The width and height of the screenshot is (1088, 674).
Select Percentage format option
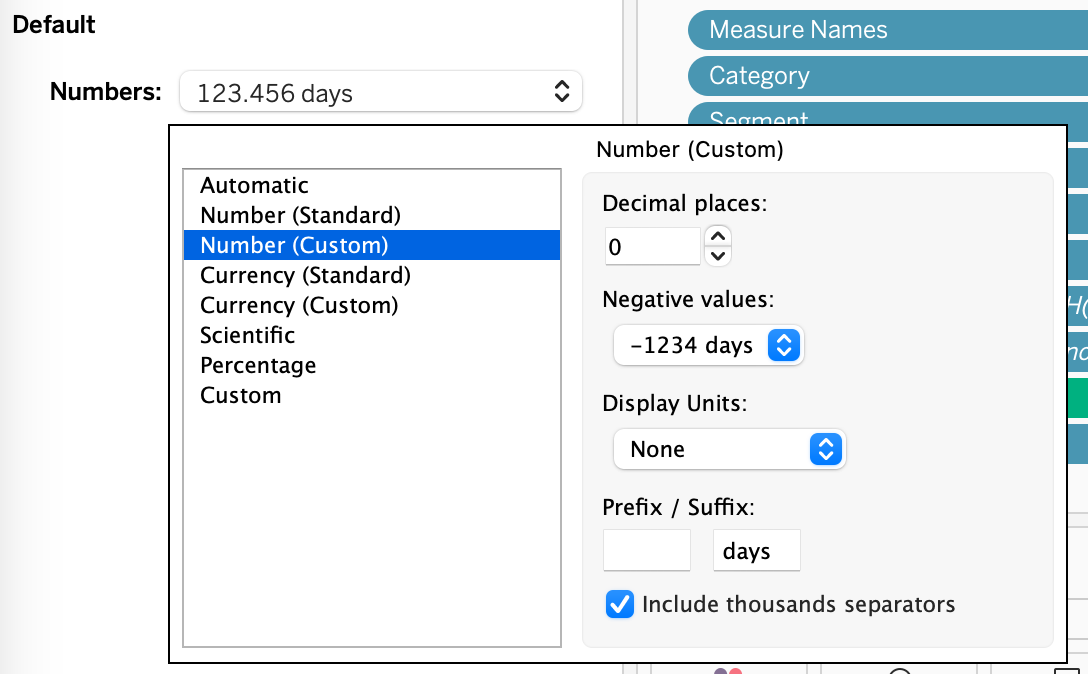tap(258, 365)
